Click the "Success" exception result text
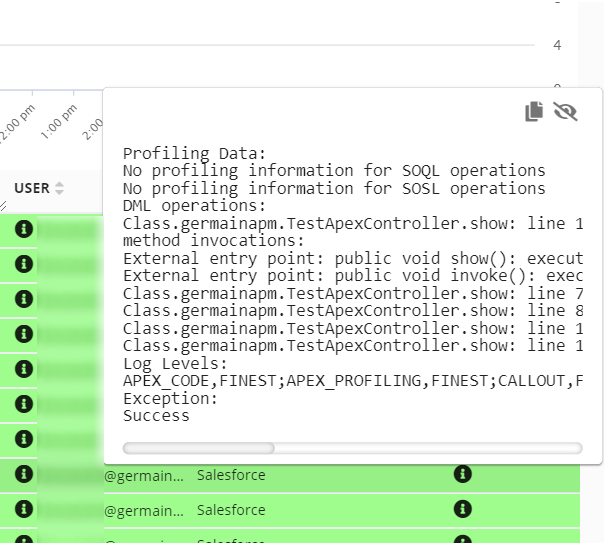This screenshot has width=604, height=543. pyautogui.click(x=156, y=415)
